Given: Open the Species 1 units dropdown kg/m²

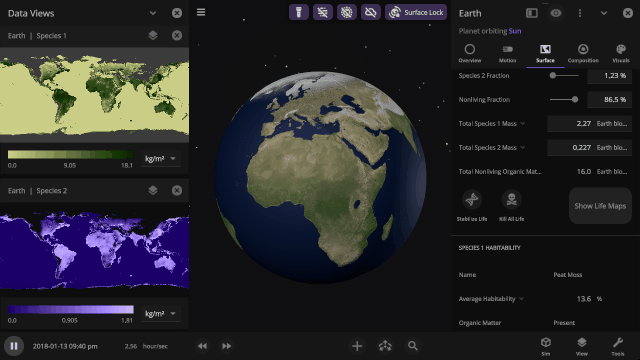Looking at the screenshot, I should pos(160,158).
